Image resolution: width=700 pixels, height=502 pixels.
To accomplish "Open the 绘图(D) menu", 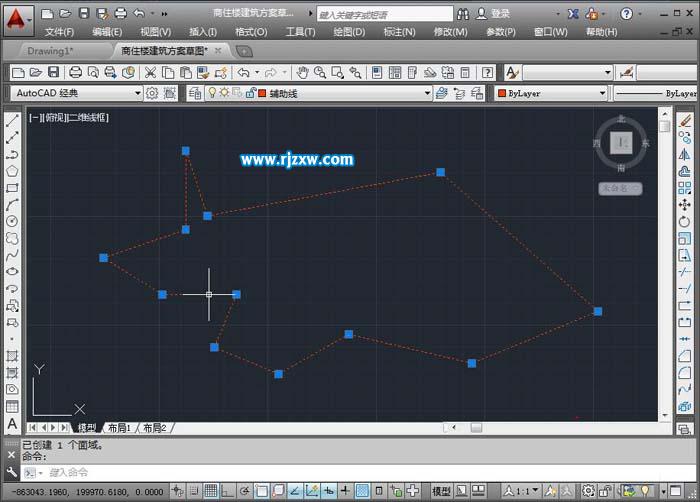I will 349,32.
